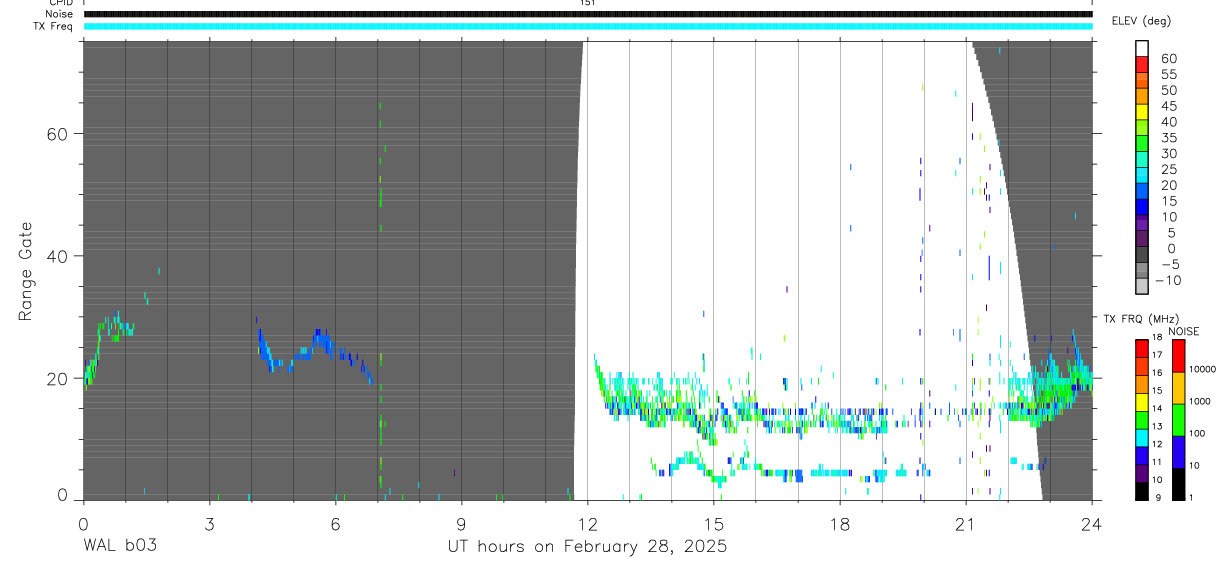Click the blue 10 segment of NOISE bar
This screenshot has width=1228, height=567.
pos(1179,452)
